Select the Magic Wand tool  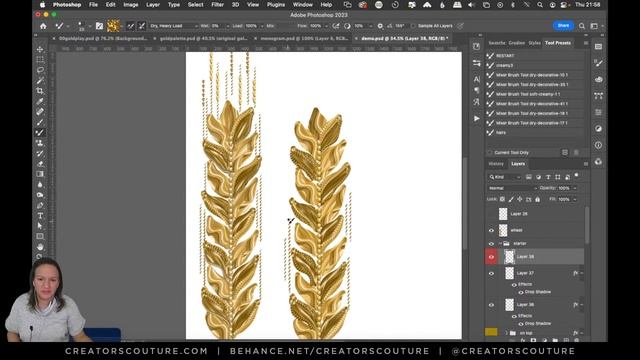pyautogui.click(x=40, y=80)
